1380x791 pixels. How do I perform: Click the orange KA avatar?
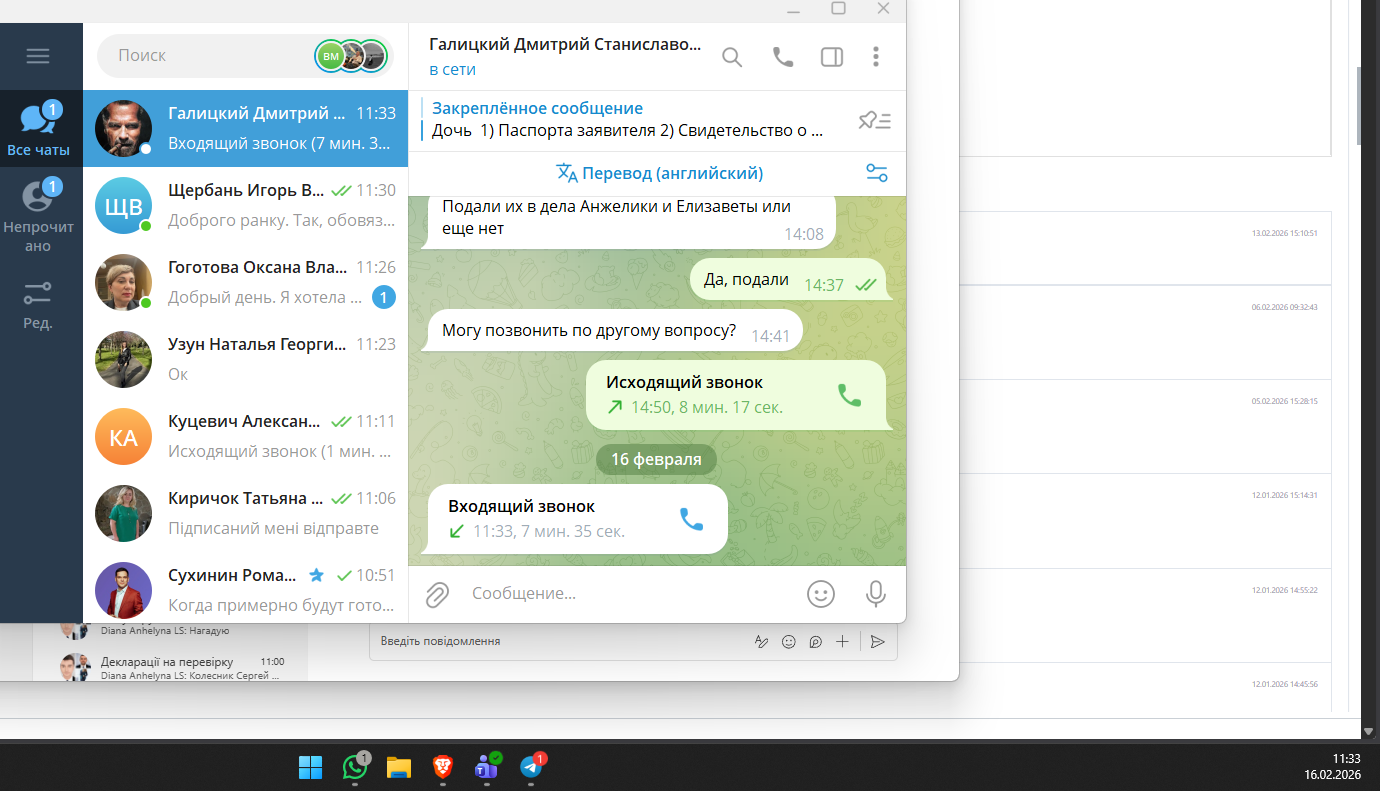(x=123, y=436)
